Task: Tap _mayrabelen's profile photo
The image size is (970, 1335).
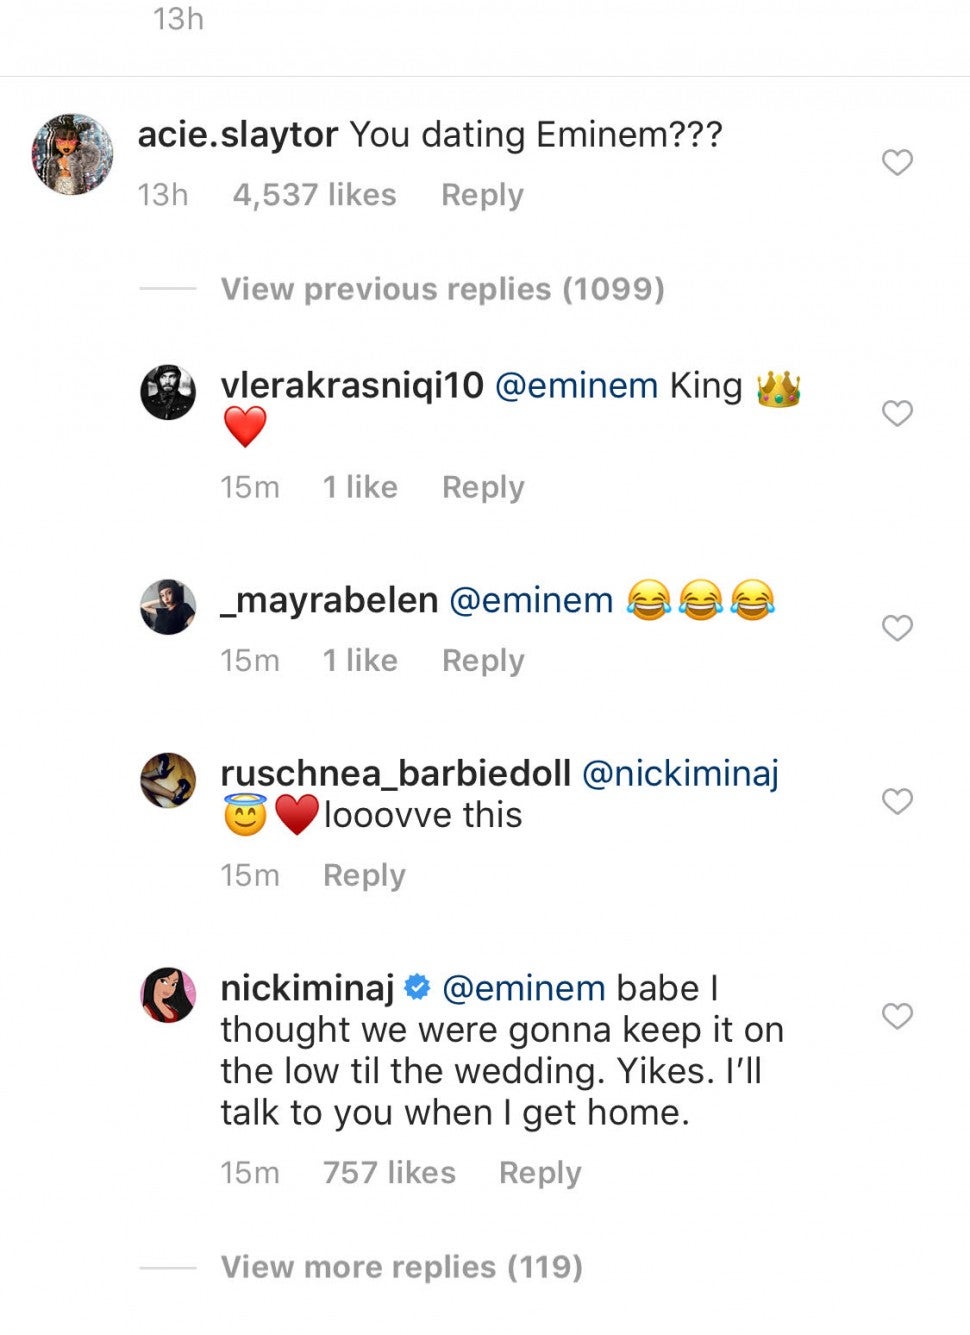Action: (x=168, y=607)
